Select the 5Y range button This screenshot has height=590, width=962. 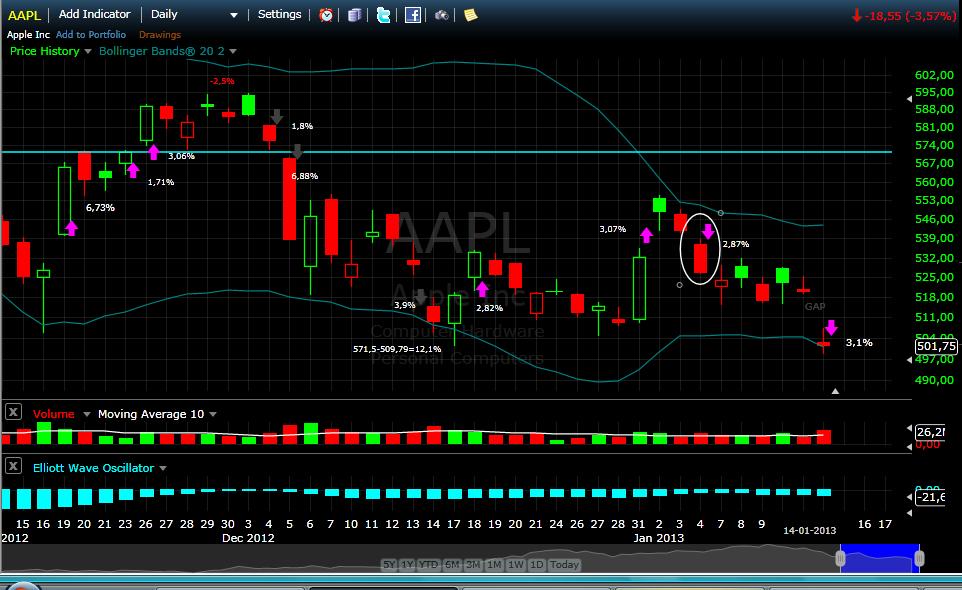389,565
